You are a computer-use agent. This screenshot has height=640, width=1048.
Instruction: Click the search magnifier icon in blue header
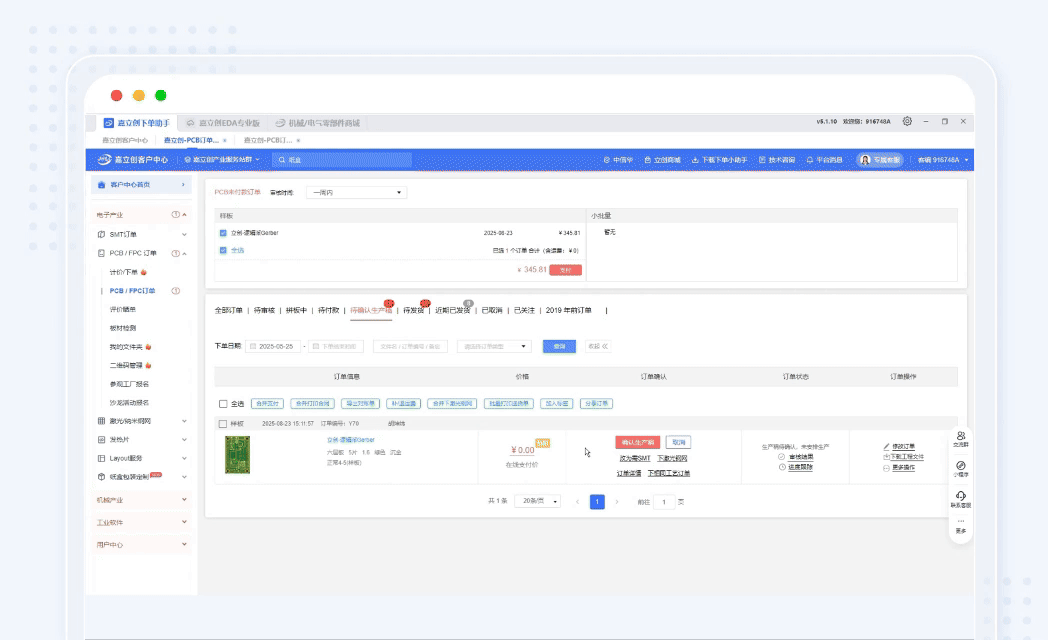[x=282, y=160]
